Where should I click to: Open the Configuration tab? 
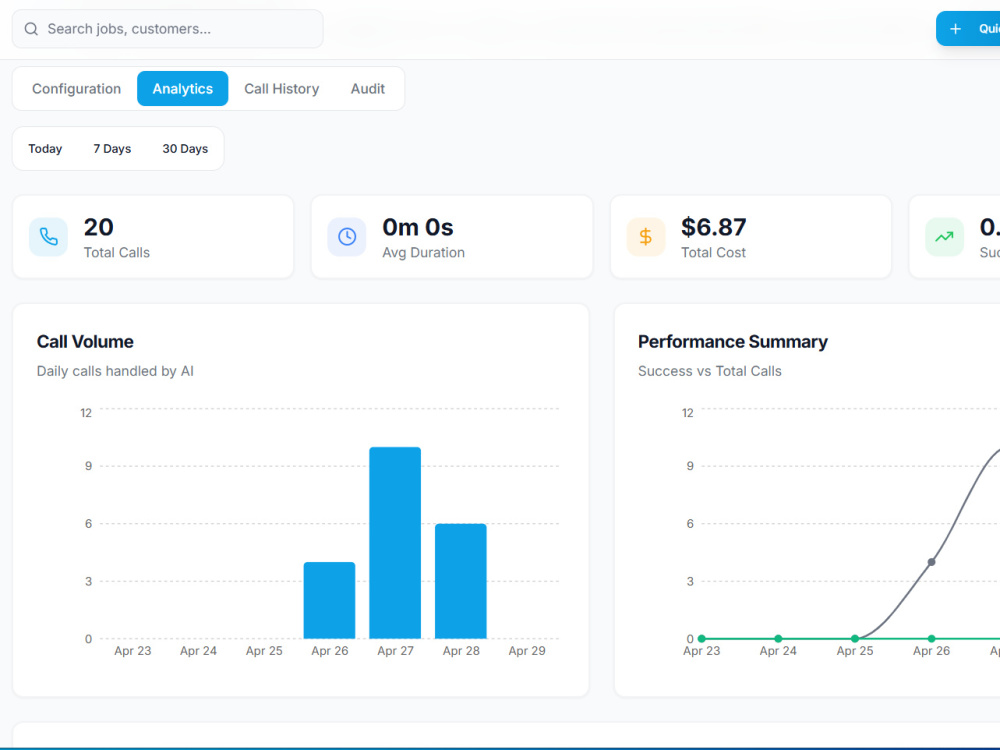coord(77,89)
